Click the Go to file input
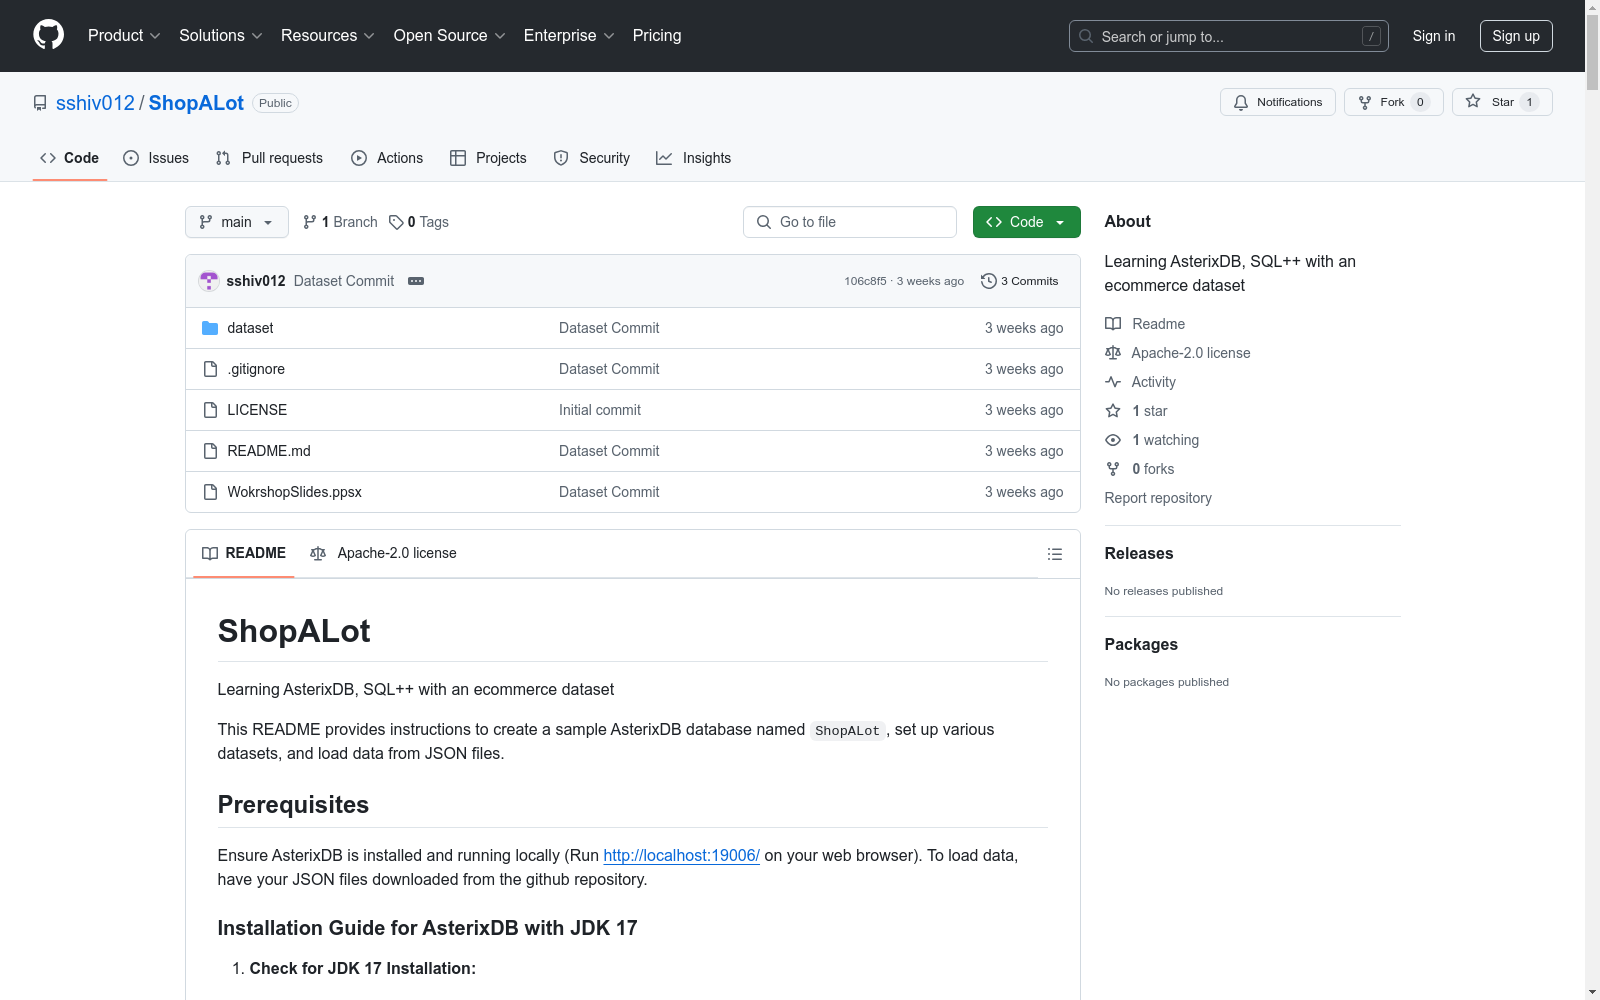Screen dimensions: 1600x1000 pos(850,222)
